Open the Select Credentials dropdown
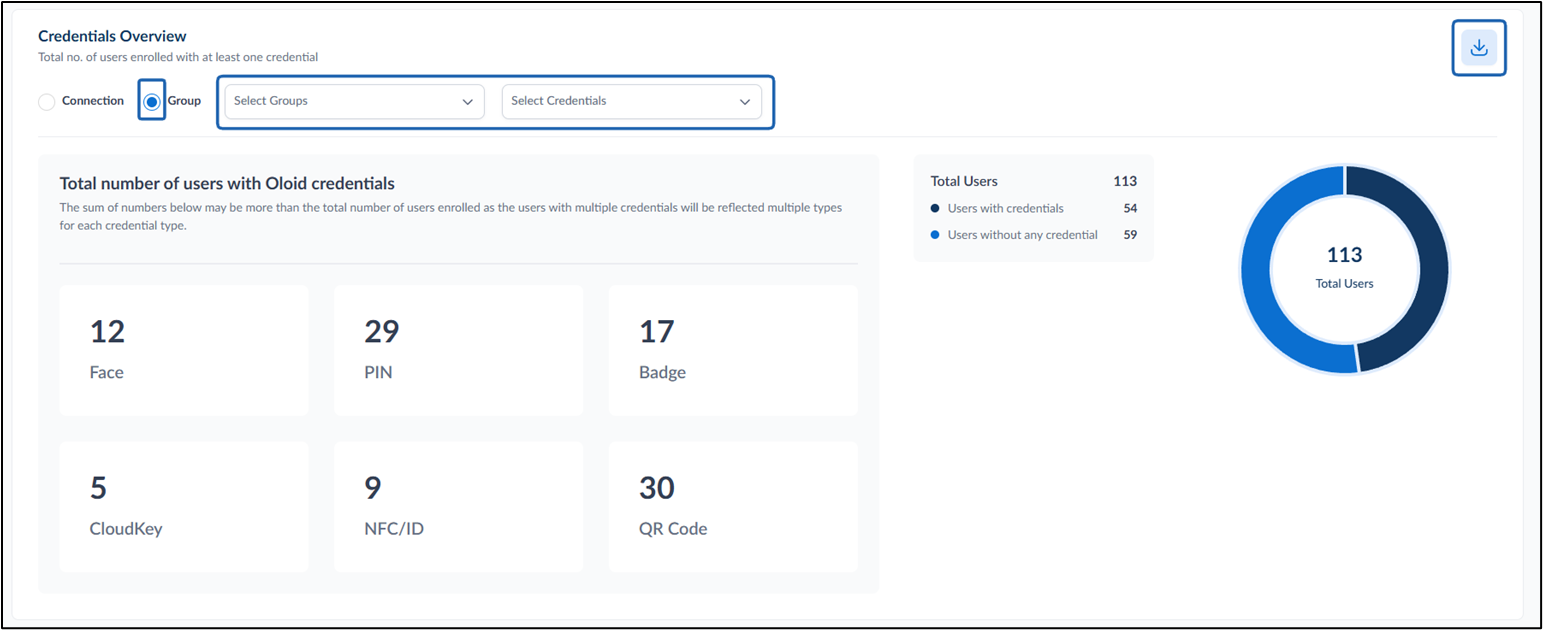Viewport: 1543px width, 630px height. pyautogui.click(x=632, y=101)
